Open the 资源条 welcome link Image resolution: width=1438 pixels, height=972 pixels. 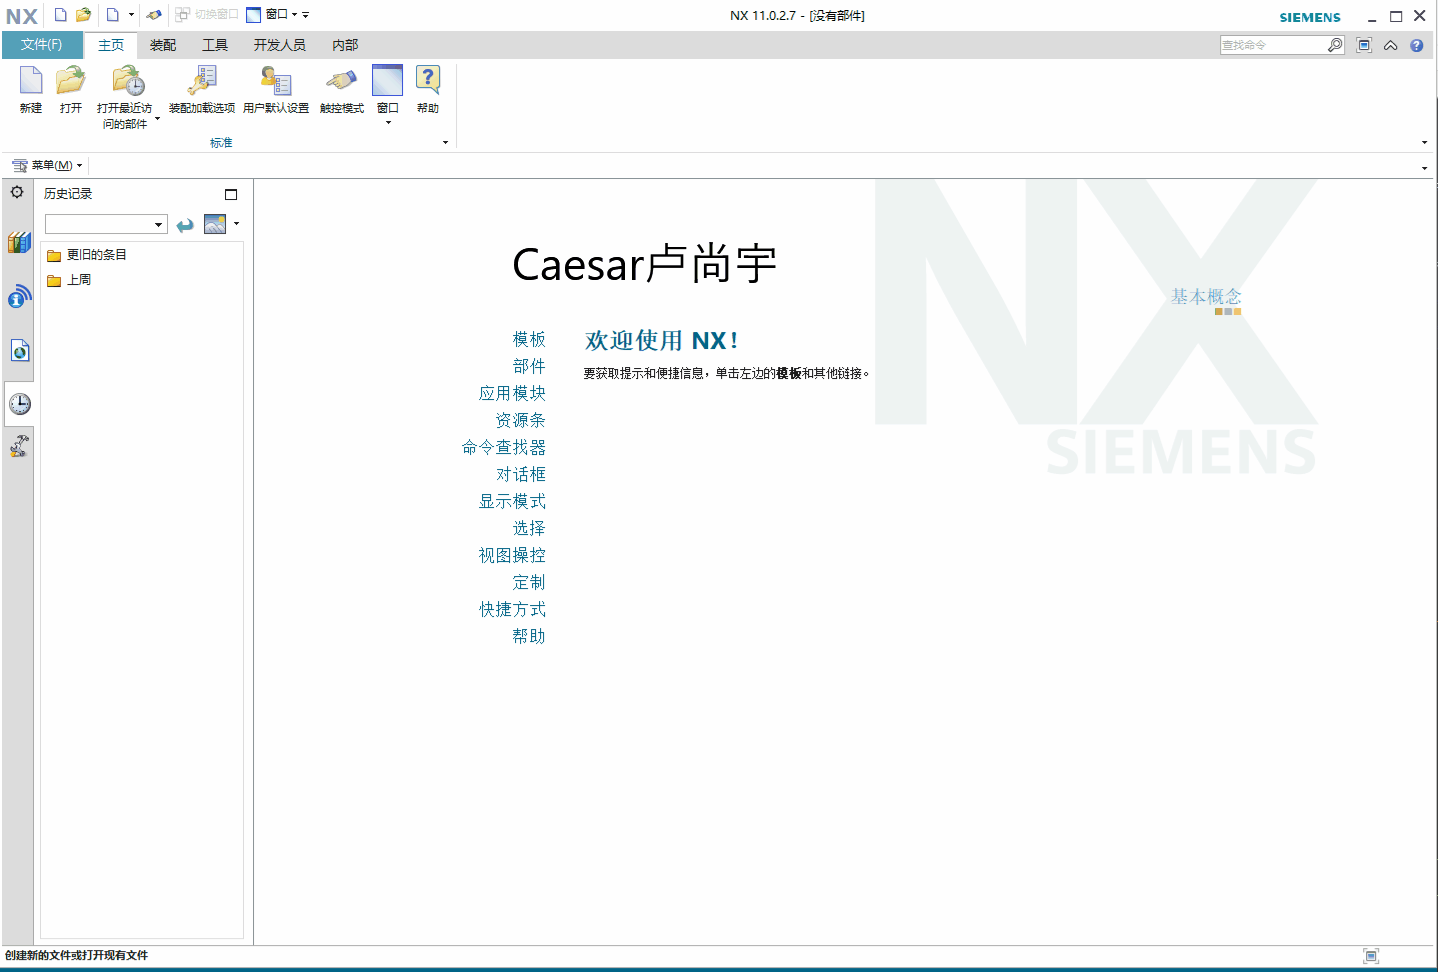pos(521,421)
